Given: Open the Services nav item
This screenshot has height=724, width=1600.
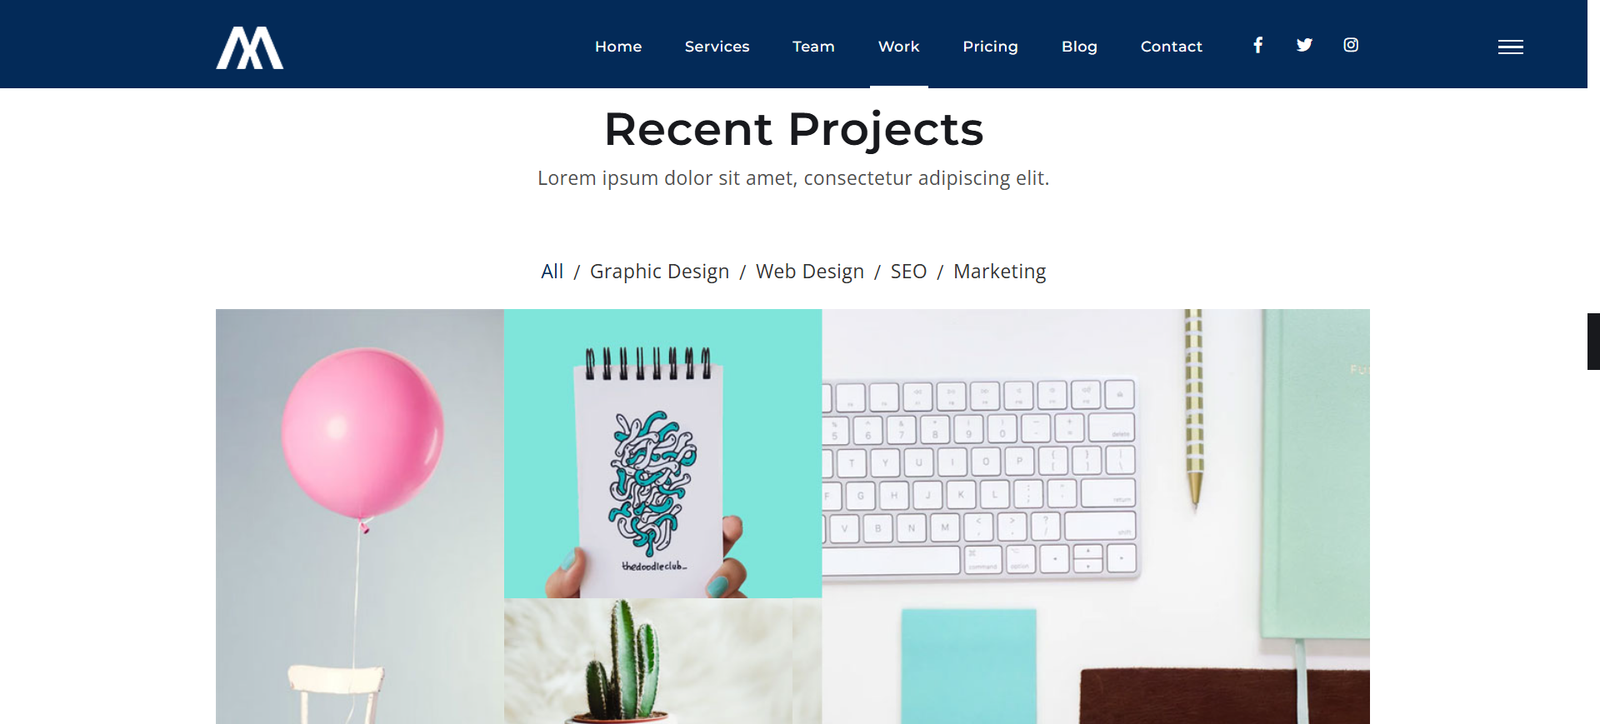Looking at the screenshot, I should point(717,46).
